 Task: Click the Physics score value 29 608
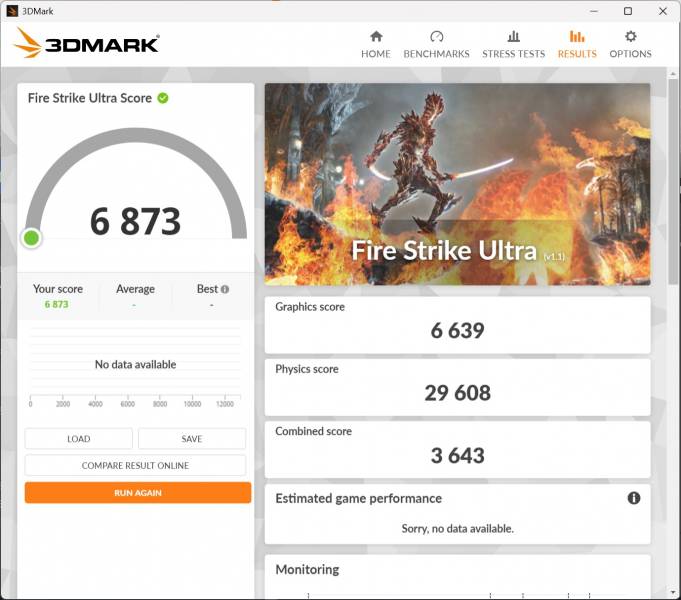(x=457, y=393)
